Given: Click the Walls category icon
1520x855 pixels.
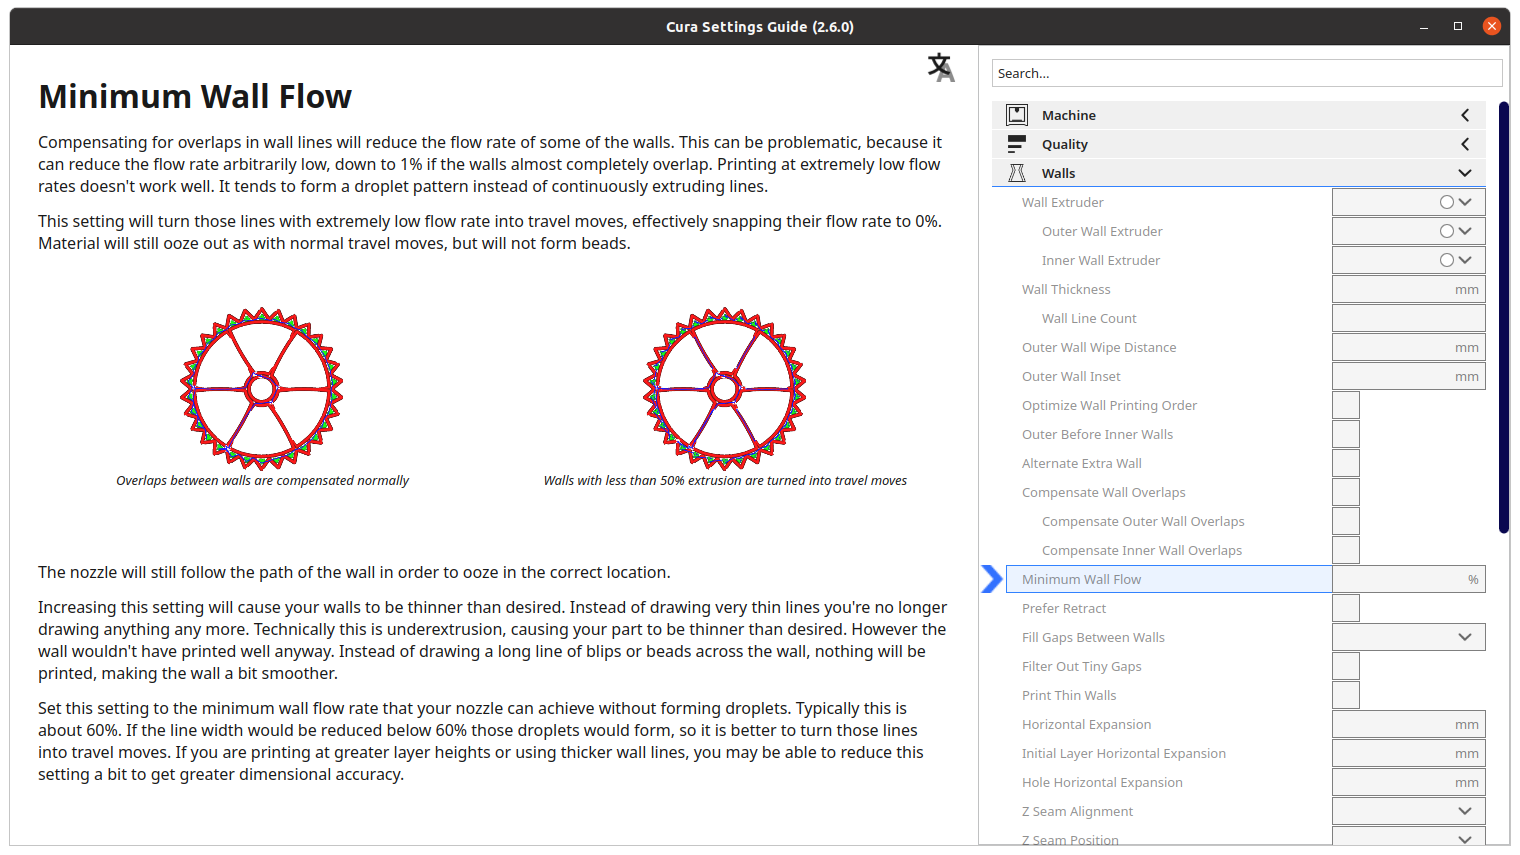Looking at the screenshot, I should click(1017, 173).
